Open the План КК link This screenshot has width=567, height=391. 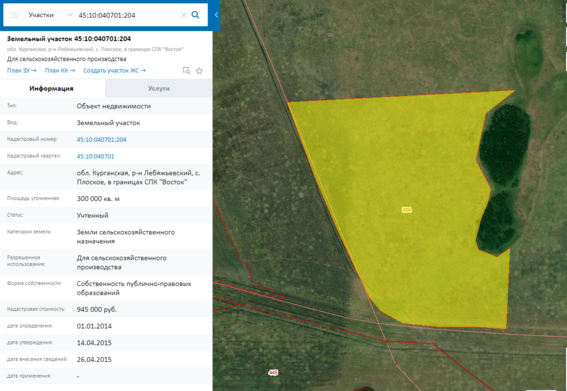60,71
